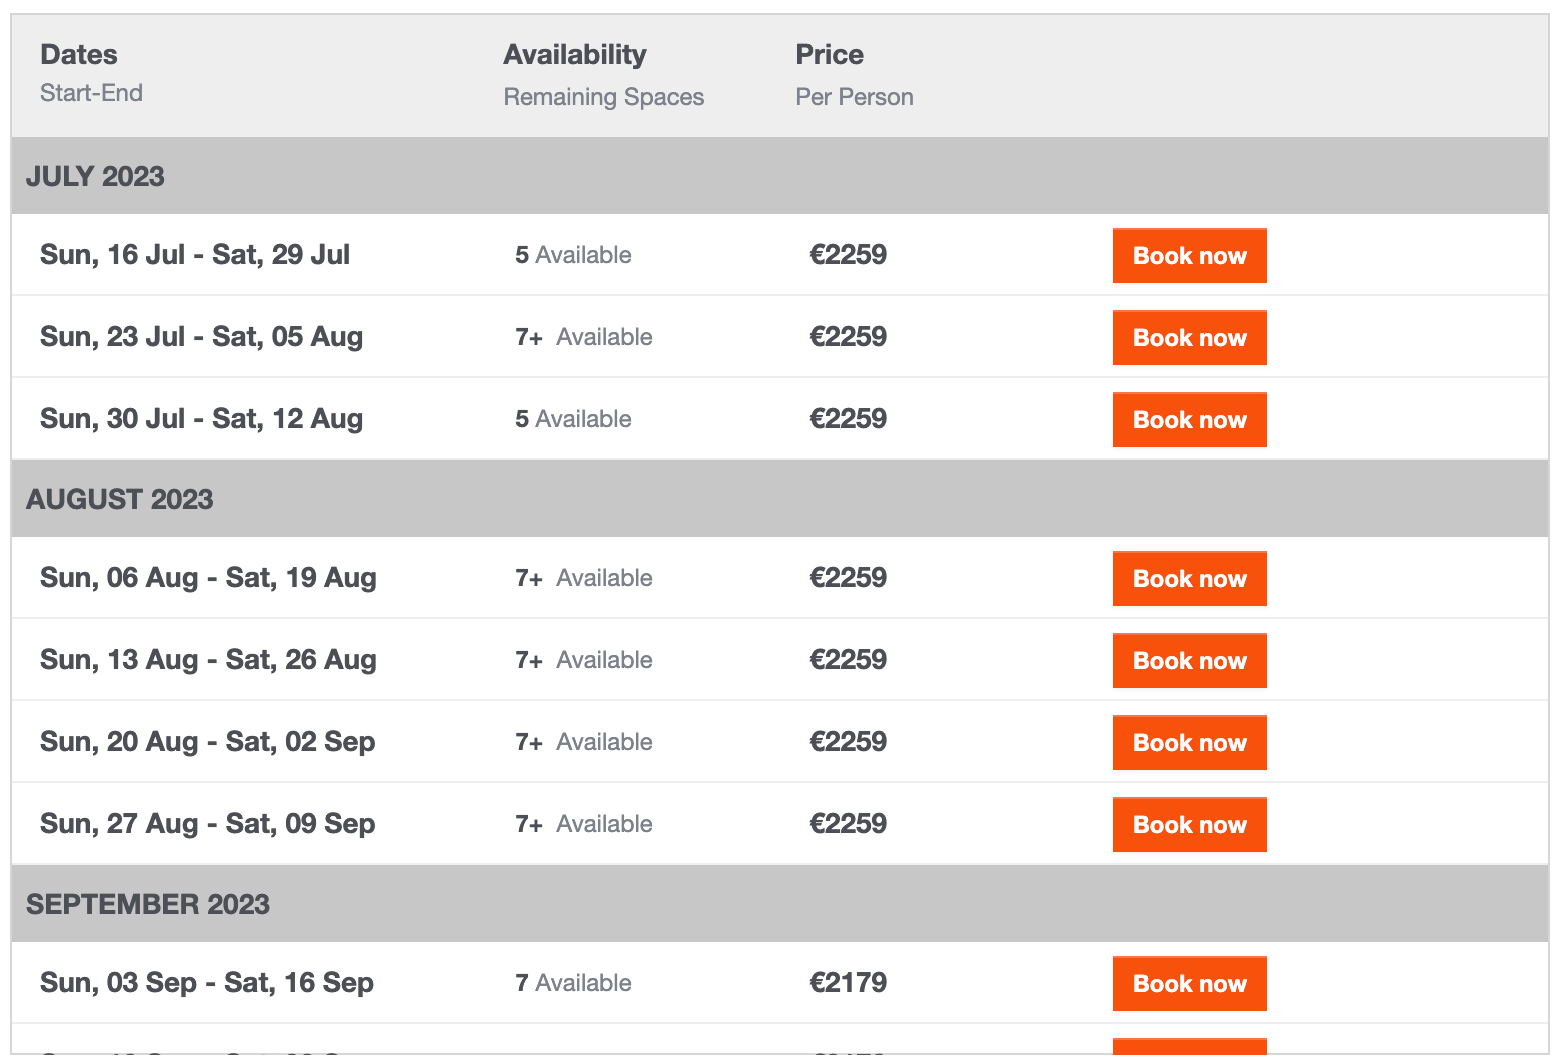Book the 23 Jul - 05 Aug trip
1560x1064 pixels.
(x=1189, y=337)
